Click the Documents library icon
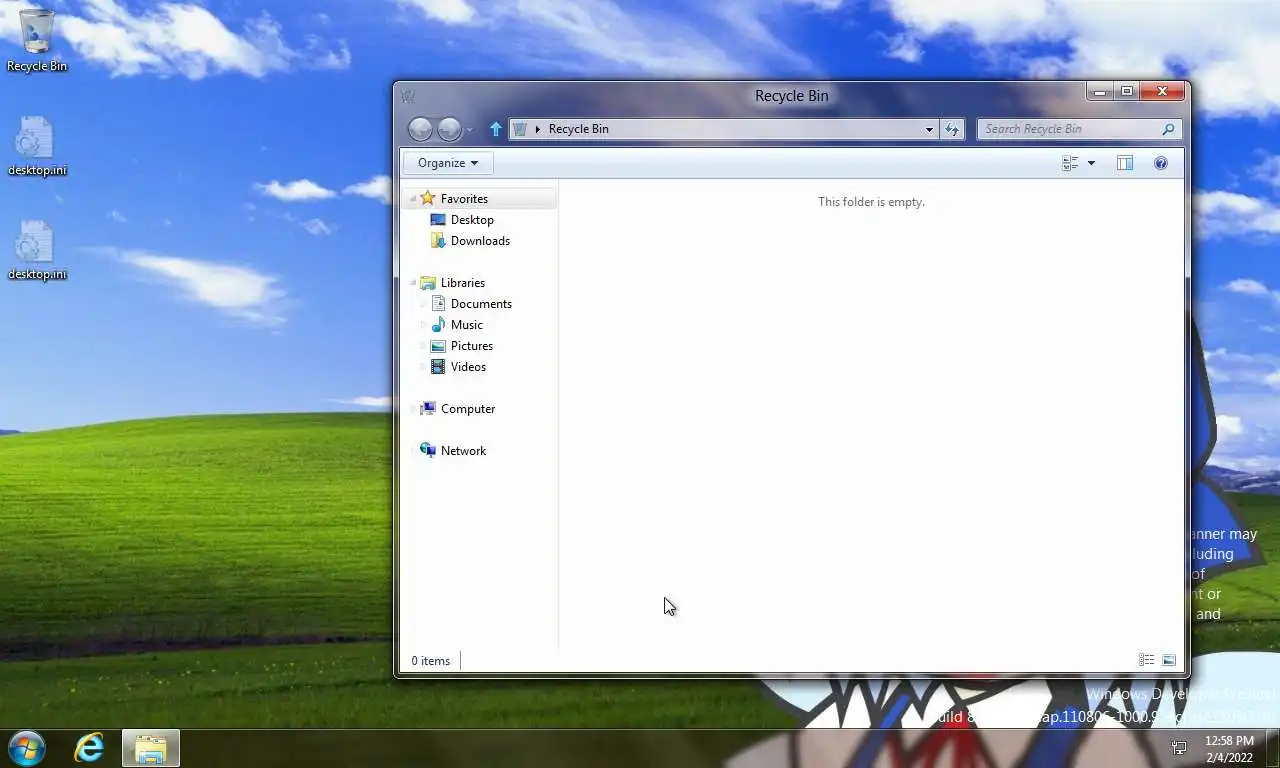Screen dimensions: 1280x768 pos(438,304)
